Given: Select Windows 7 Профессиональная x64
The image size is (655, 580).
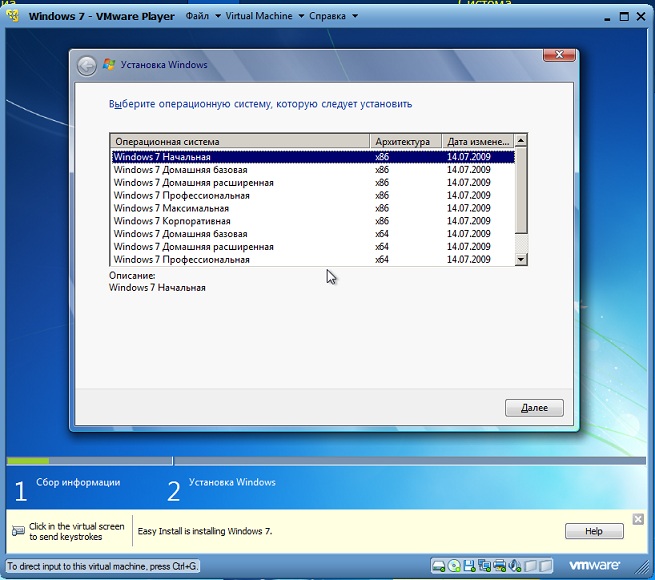Looking at the screenshot, I should [x=313, y=259].
